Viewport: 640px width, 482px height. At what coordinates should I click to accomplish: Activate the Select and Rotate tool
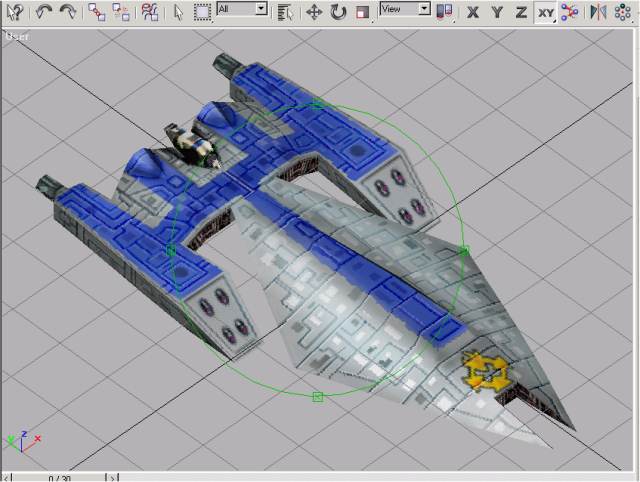tap(338, 12)
